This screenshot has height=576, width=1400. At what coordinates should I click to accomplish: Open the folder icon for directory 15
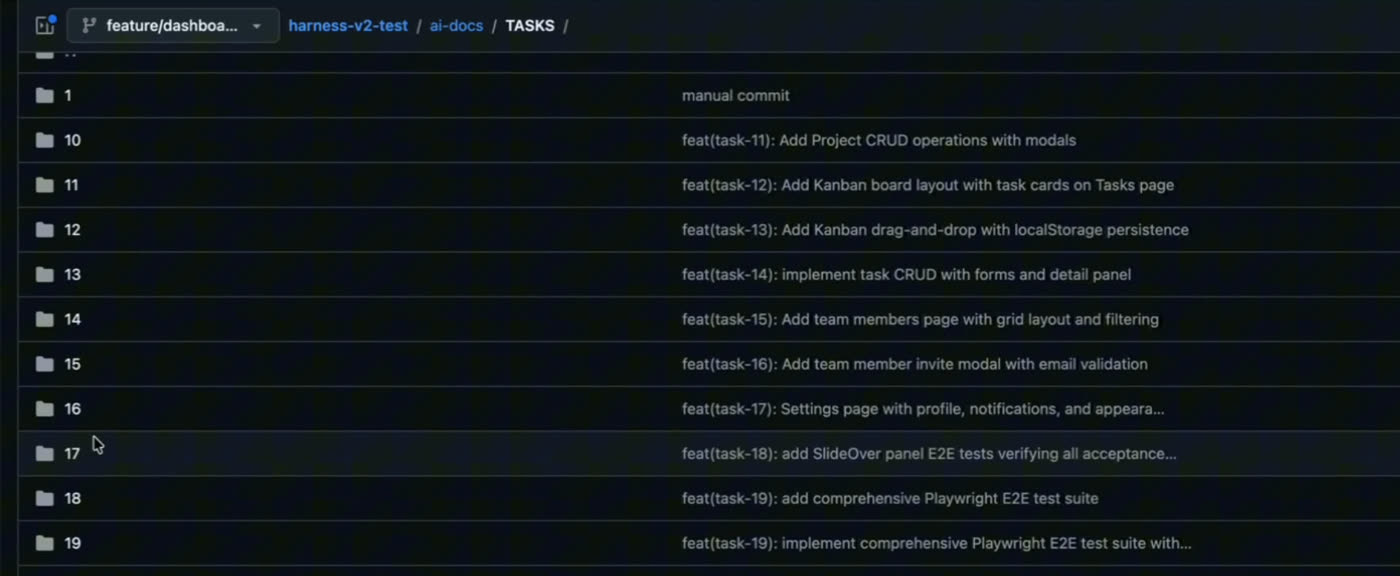[x=44, y=364]
